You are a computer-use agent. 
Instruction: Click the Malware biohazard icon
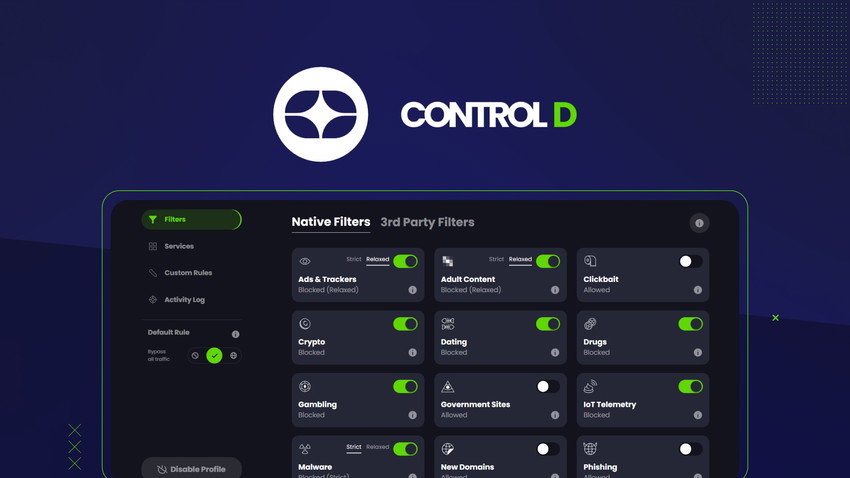[x=305, y=449]
